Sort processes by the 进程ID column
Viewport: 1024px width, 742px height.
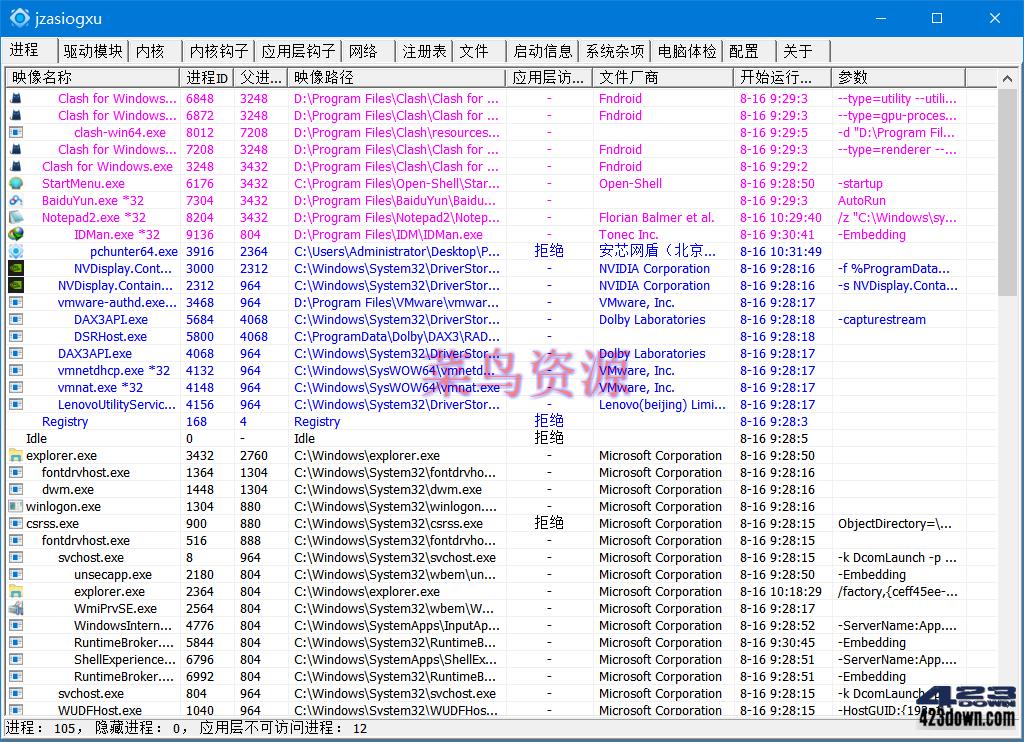[x=207, y=76]
